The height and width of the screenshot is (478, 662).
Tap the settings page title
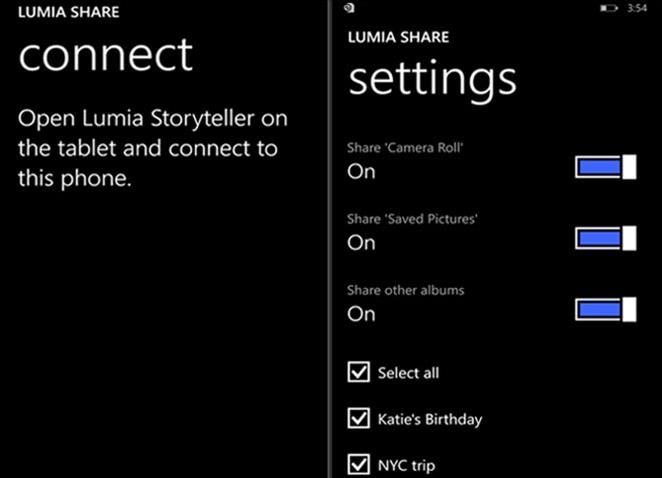pos(432,78)
